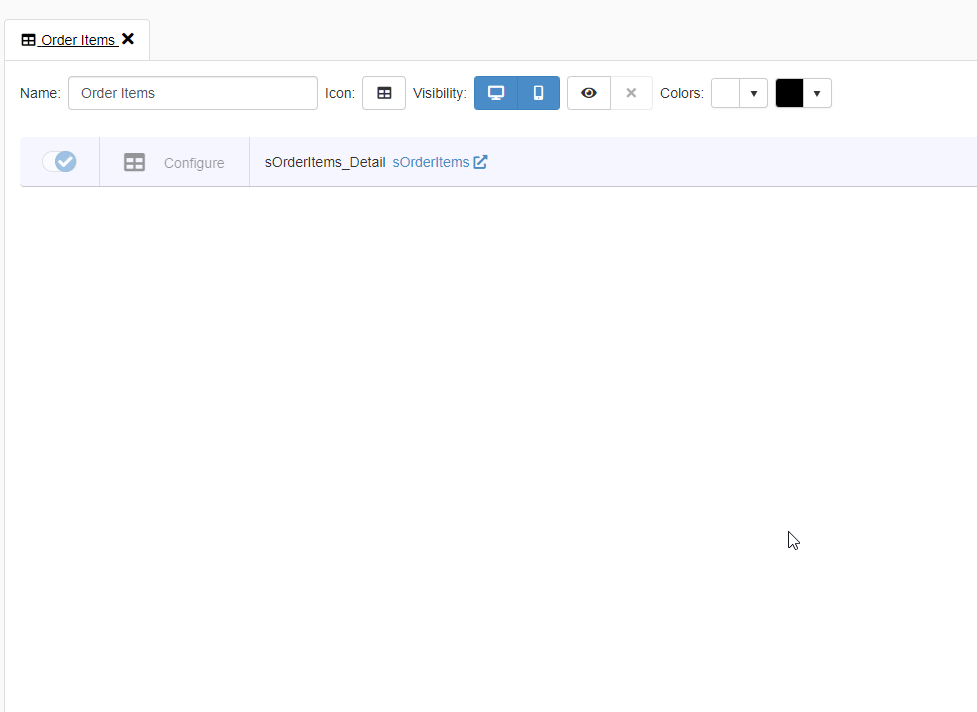Screen dimensions: 977x712
Task: Click the grid icon beside Configure
Action: pos(134,162)
